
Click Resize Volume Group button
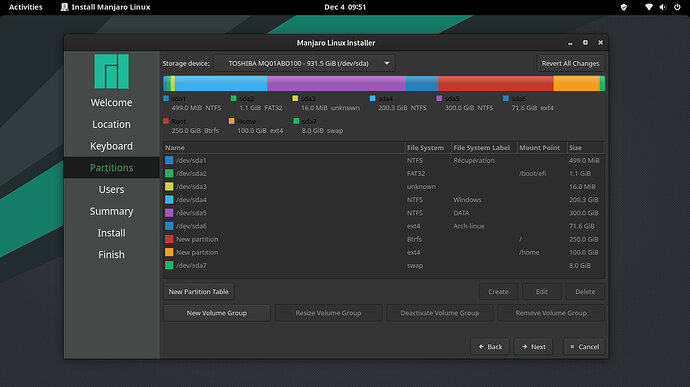click(x=328, y=313)
